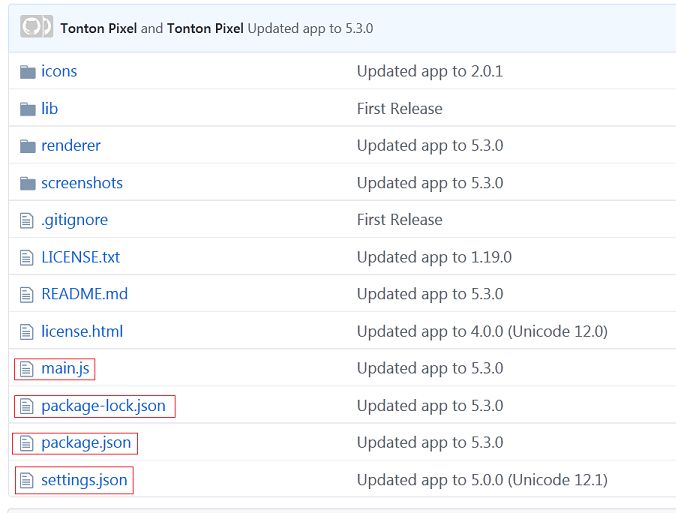676x513 pixels.
Task: Open package-lock.json file
Action: [x=103, y=406]
